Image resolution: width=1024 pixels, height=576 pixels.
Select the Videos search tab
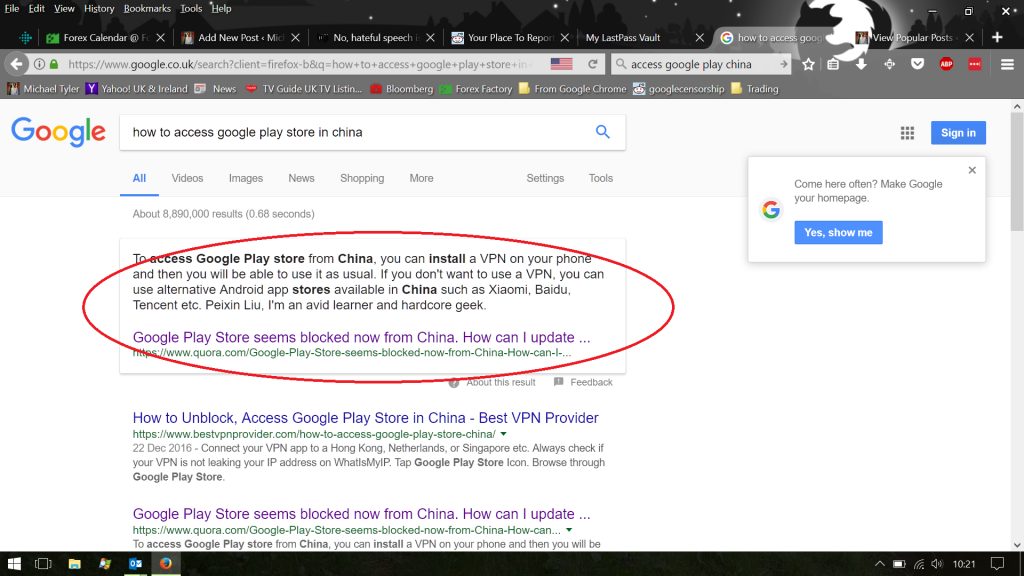point(187,178)
